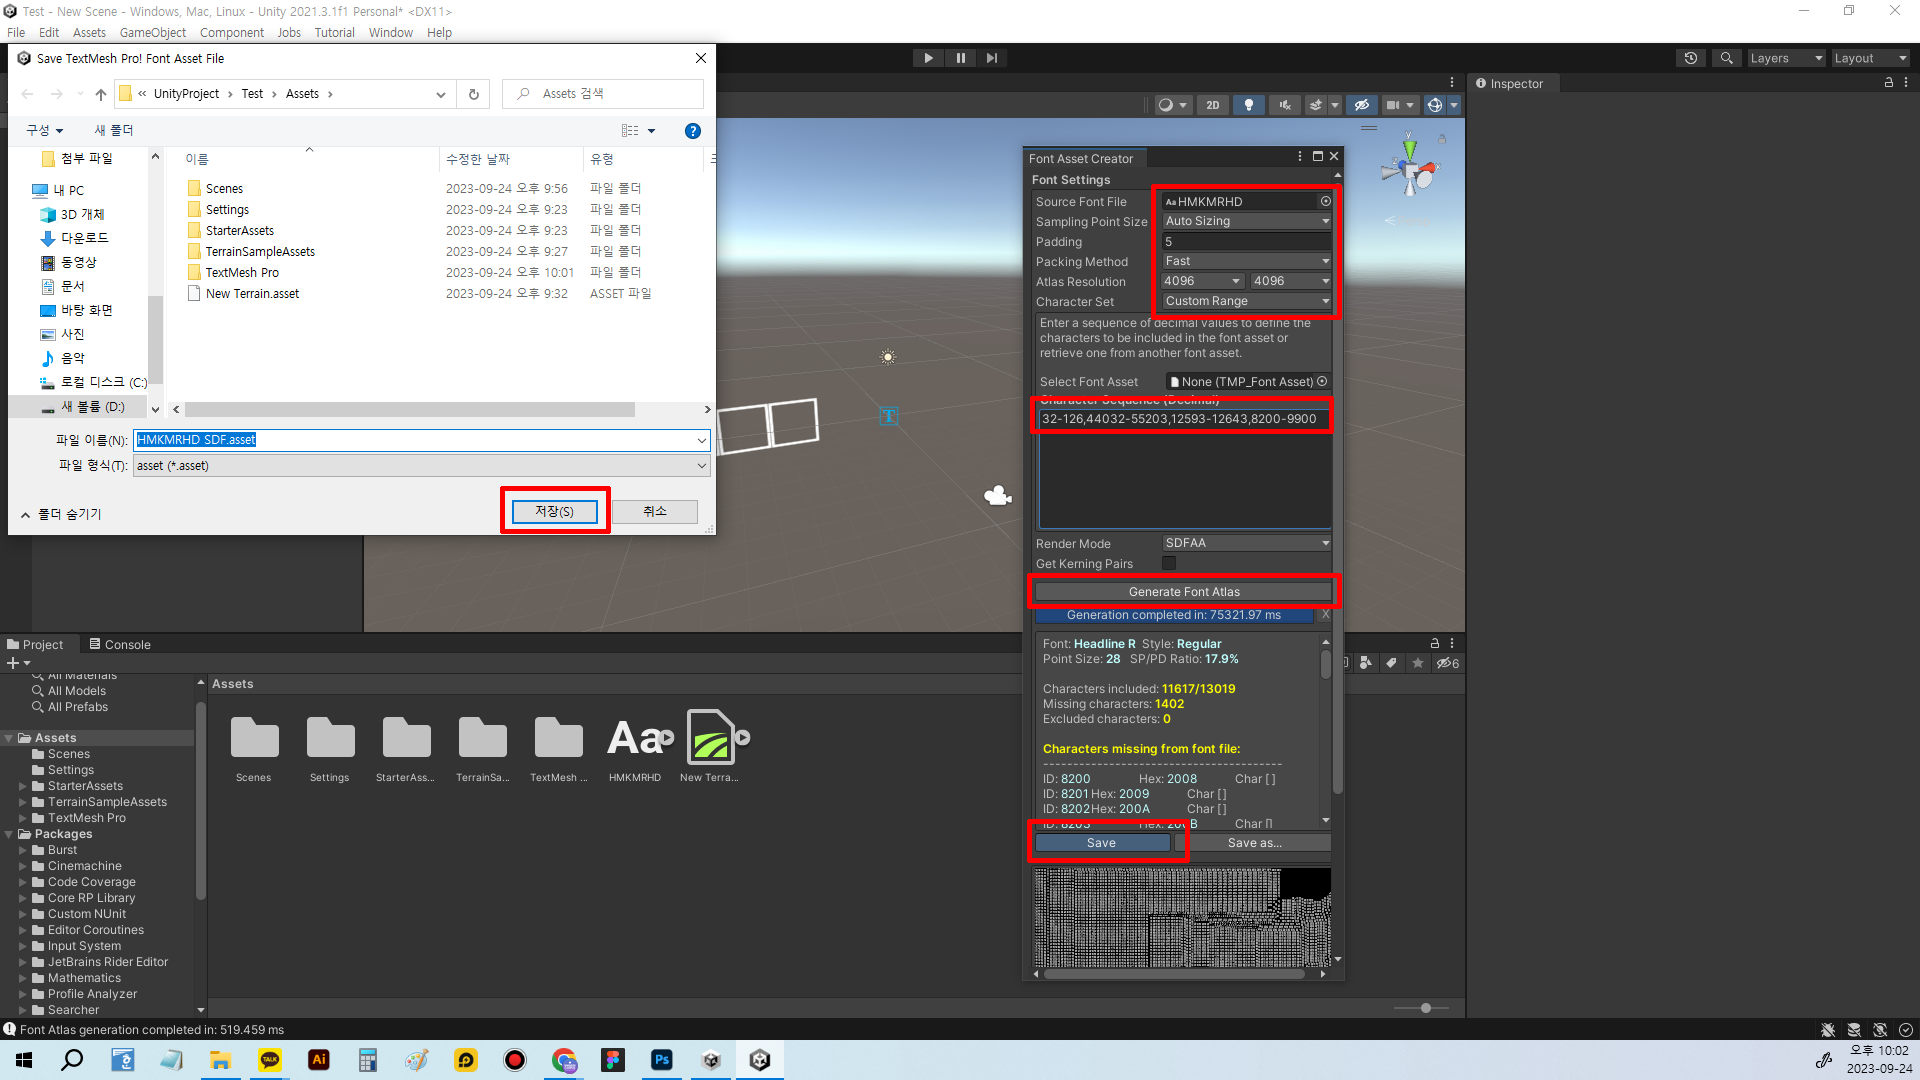Click the Padding input field
This screenshot has width=1920, height=1080.
1247,241
